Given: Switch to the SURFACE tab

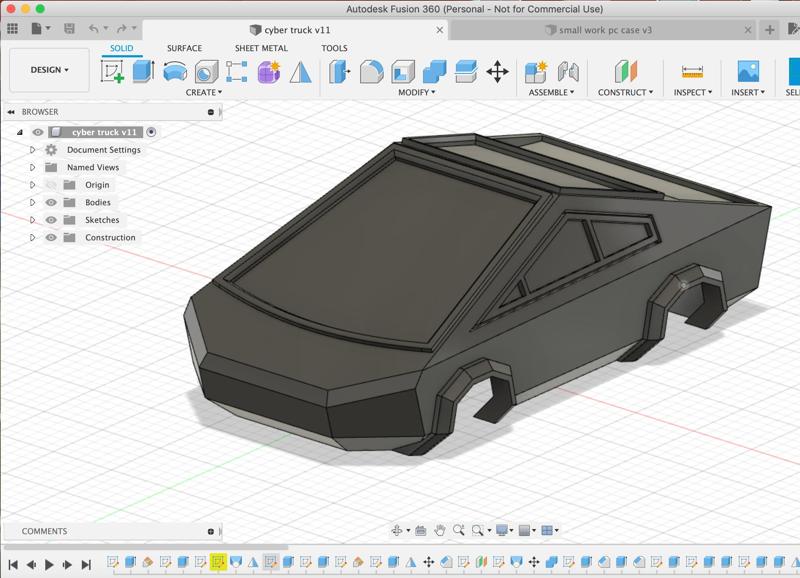Looking at the screenshot, I should tap(184, 48).
